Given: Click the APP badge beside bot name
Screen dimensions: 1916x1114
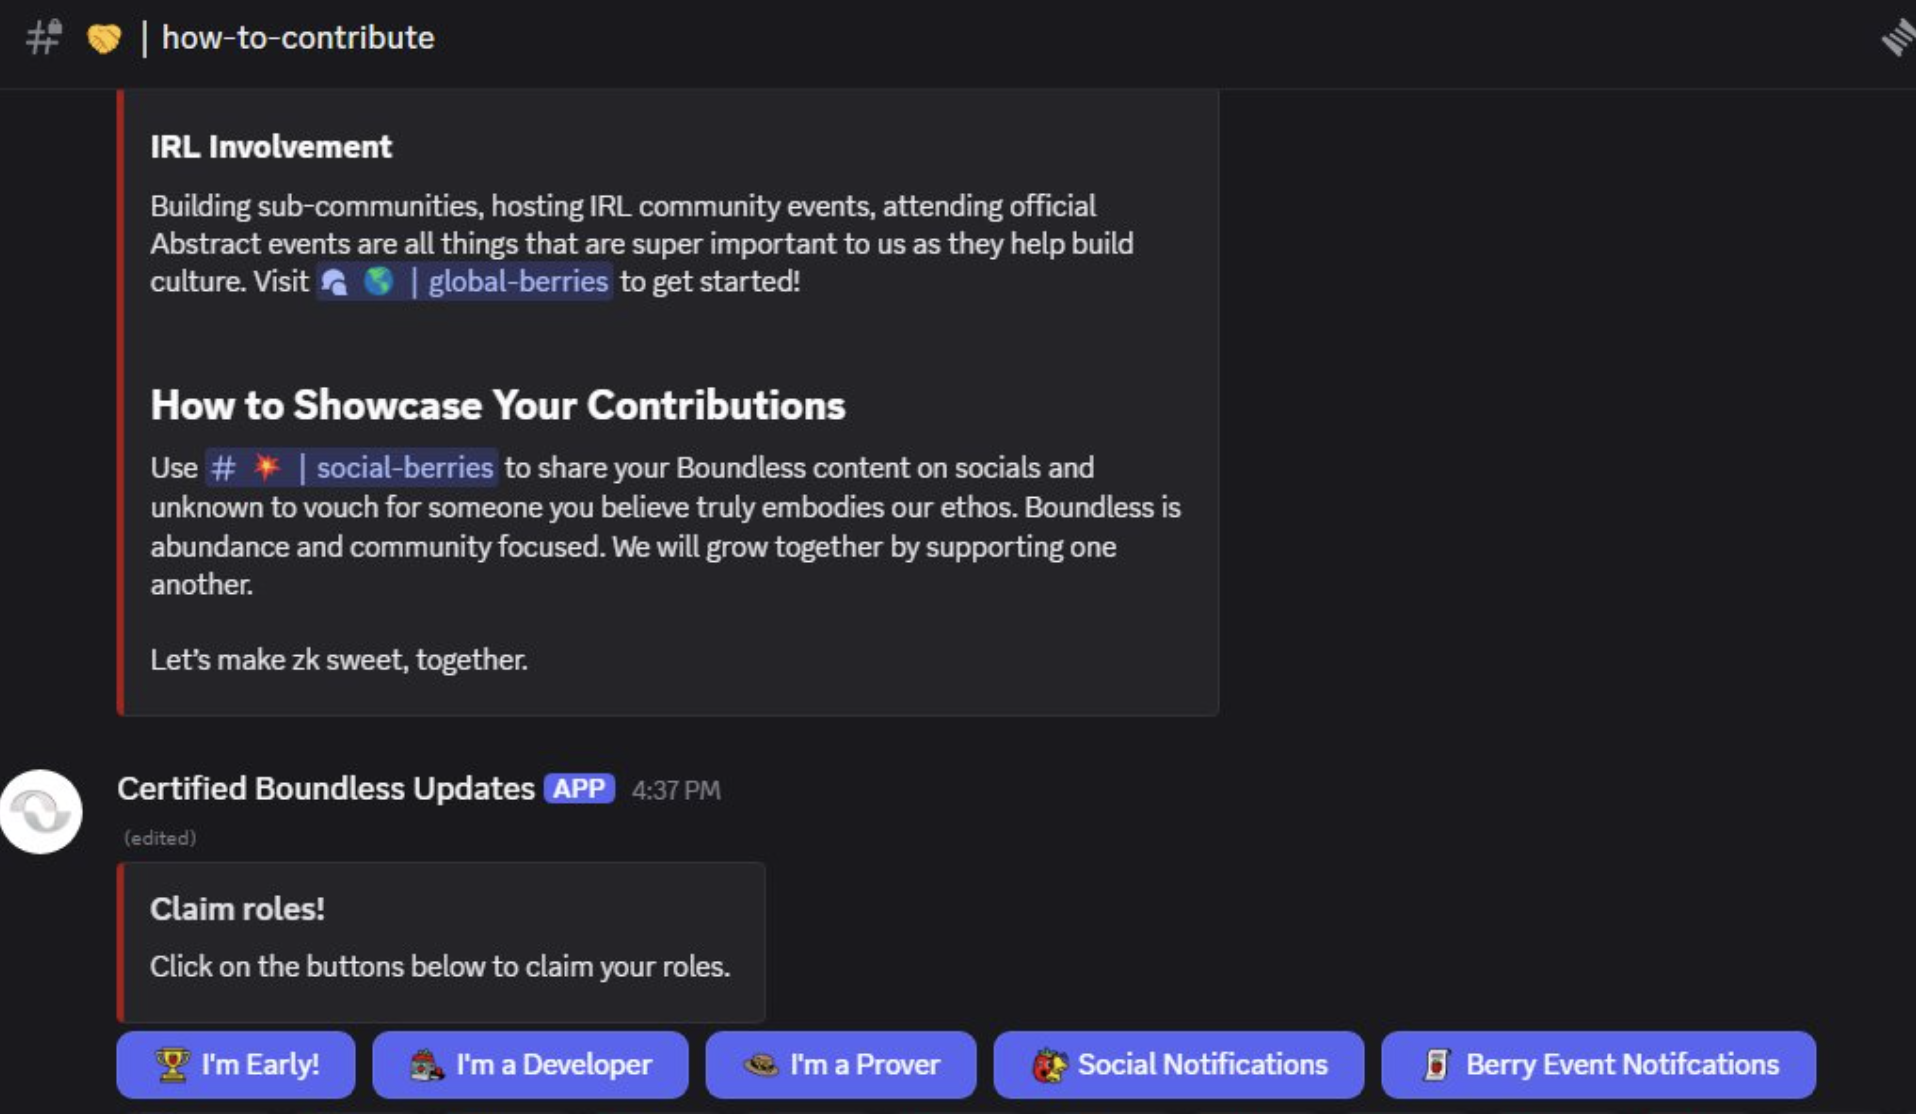Looking at the screenshot, I should coord(579,789).
